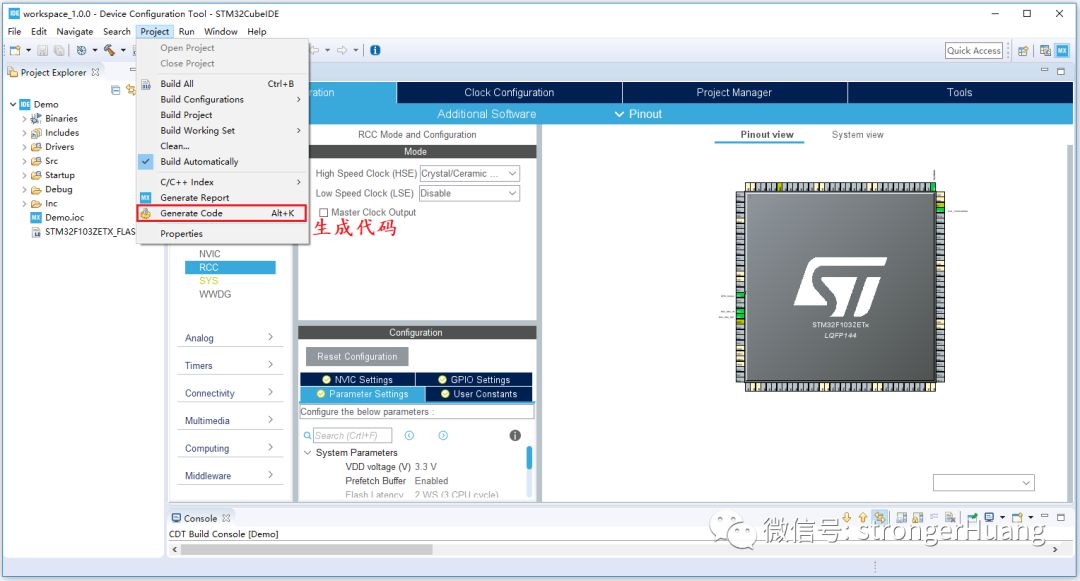
Task: Click the next search result circle icon
Action: (444, 435)
